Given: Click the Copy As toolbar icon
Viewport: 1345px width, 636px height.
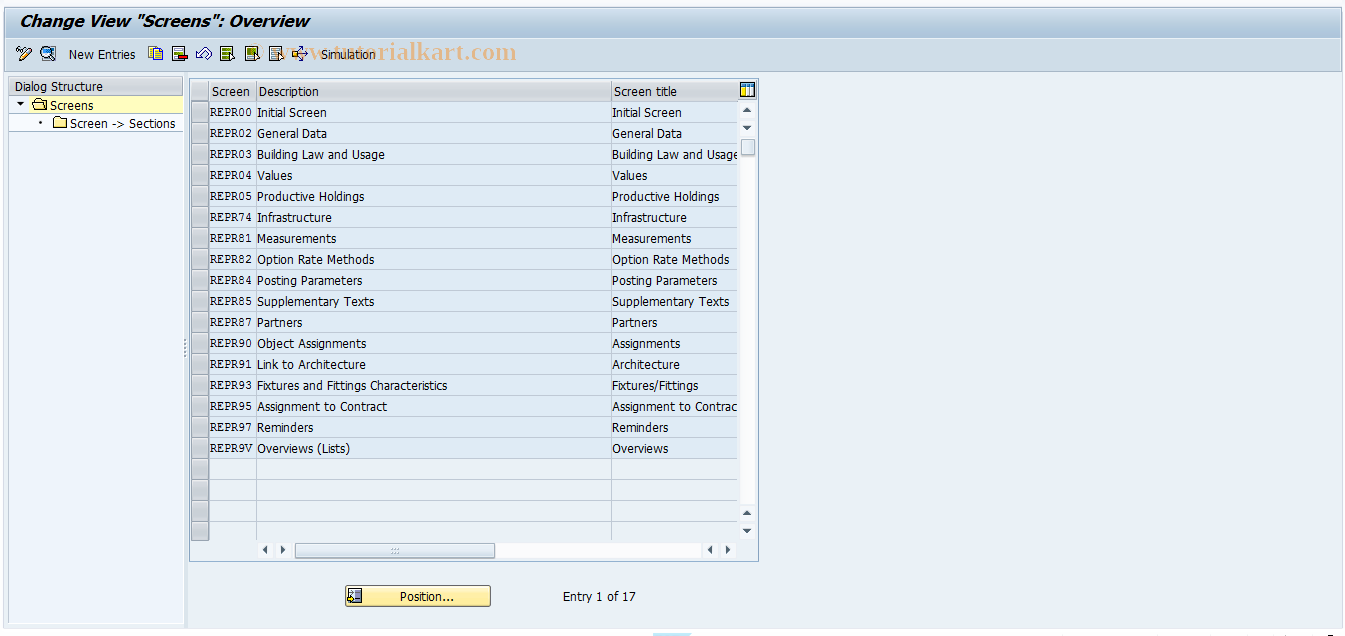Looking at the screenshot, I should point(156,54).
